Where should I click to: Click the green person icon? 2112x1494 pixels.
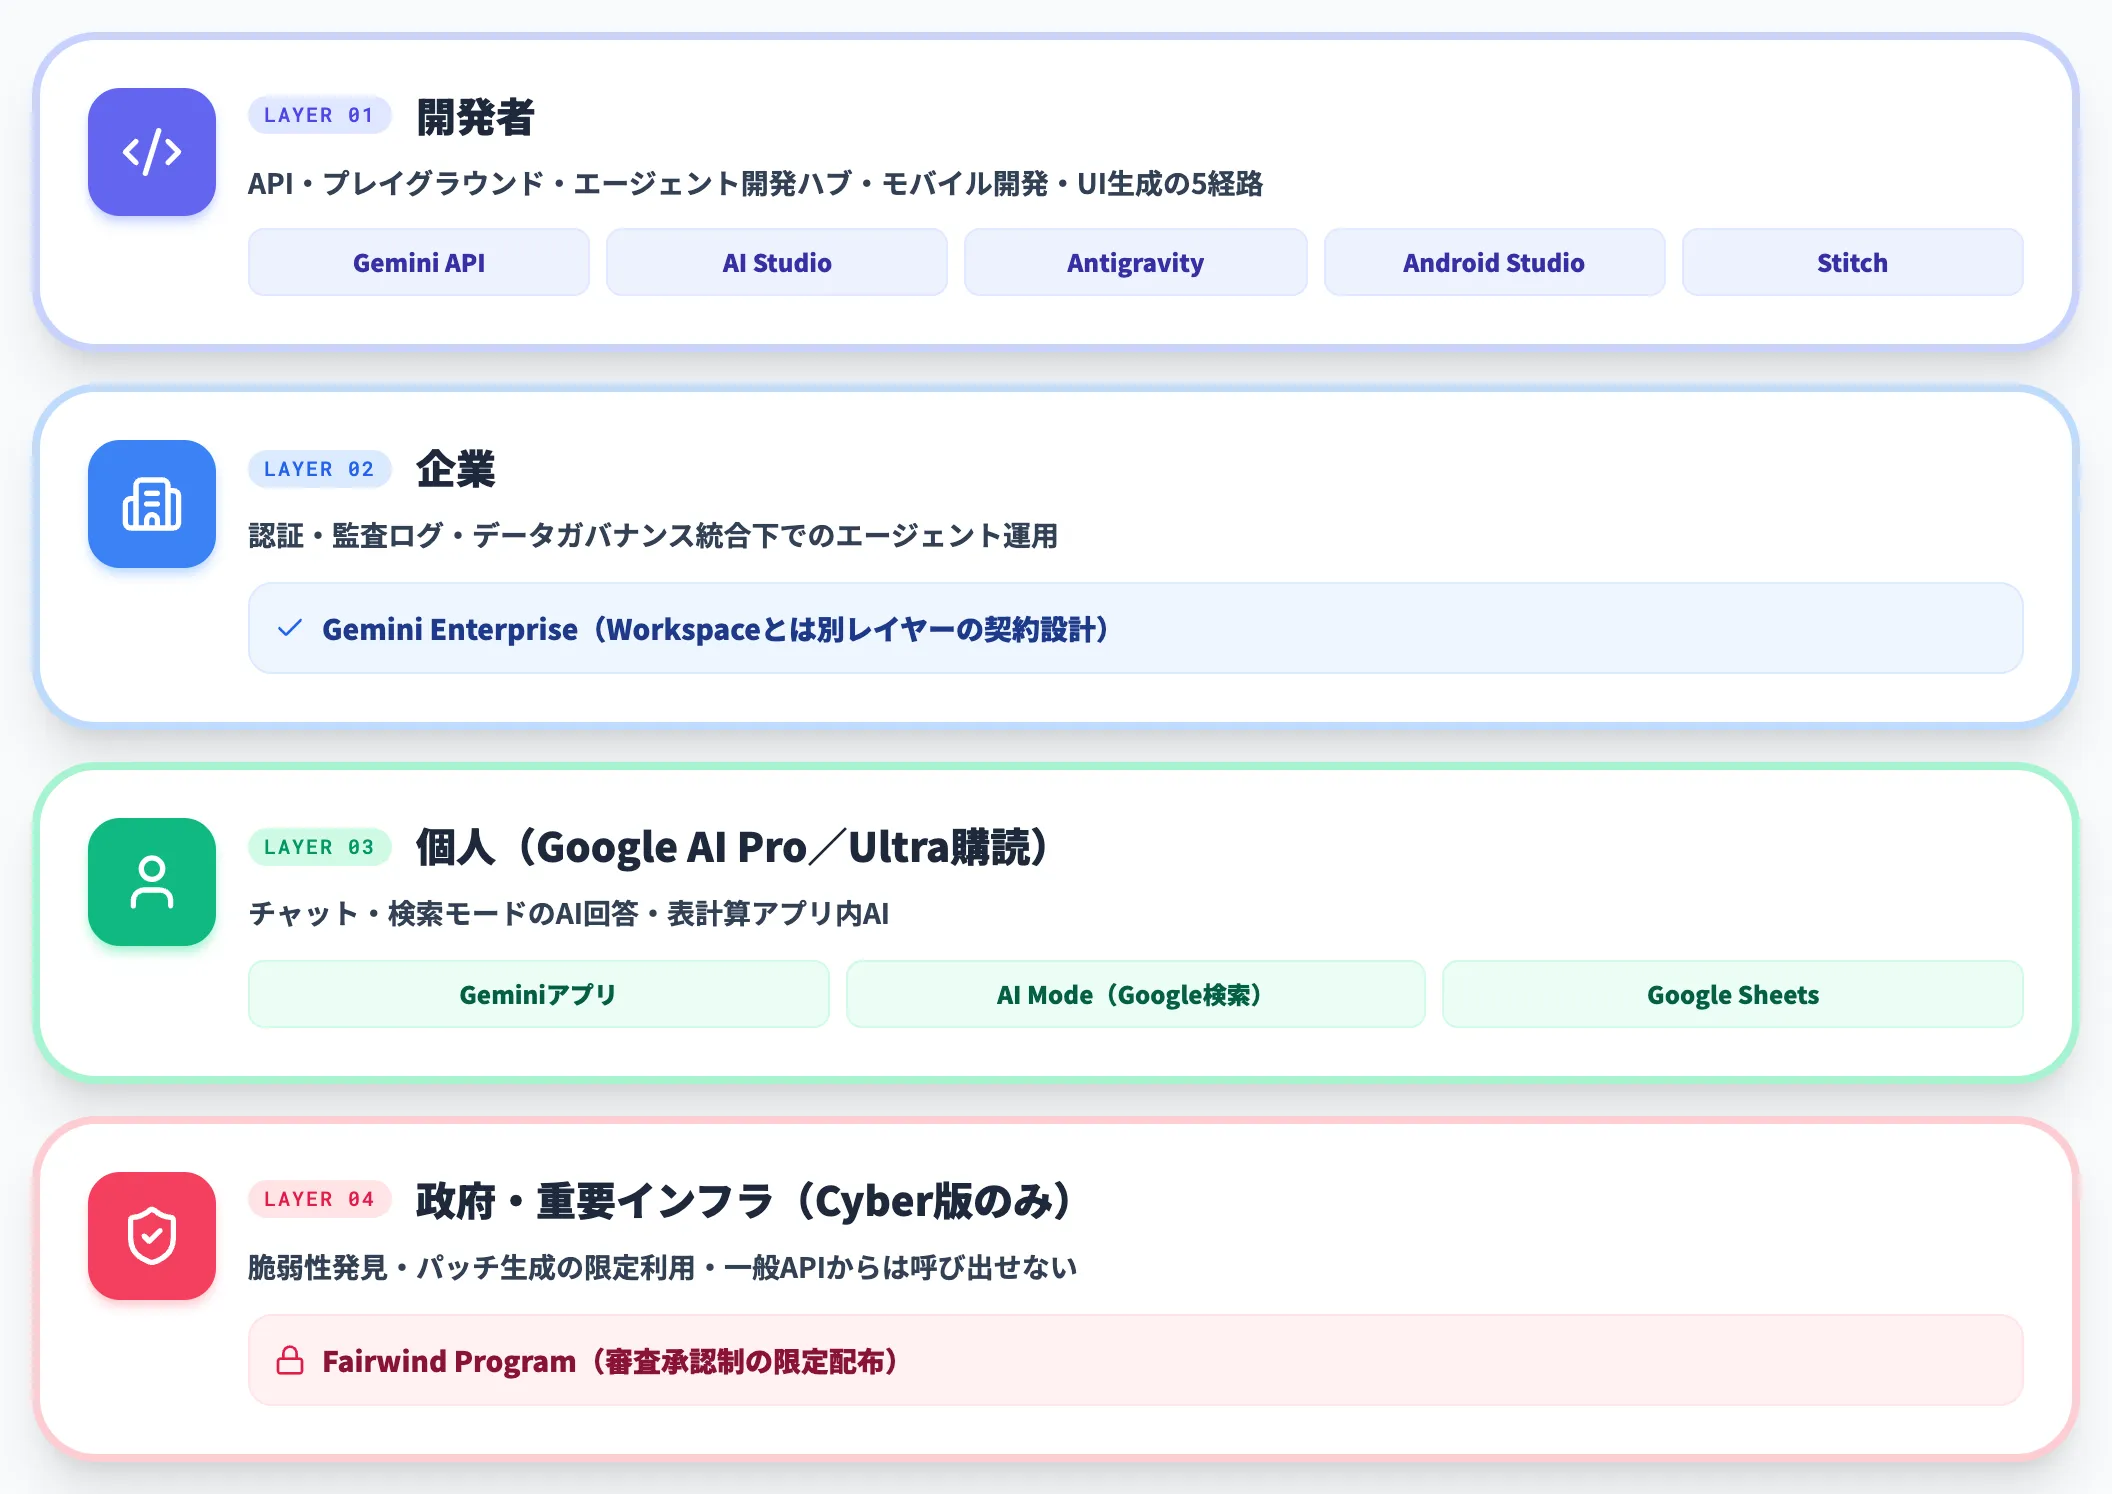pos(152,882)
